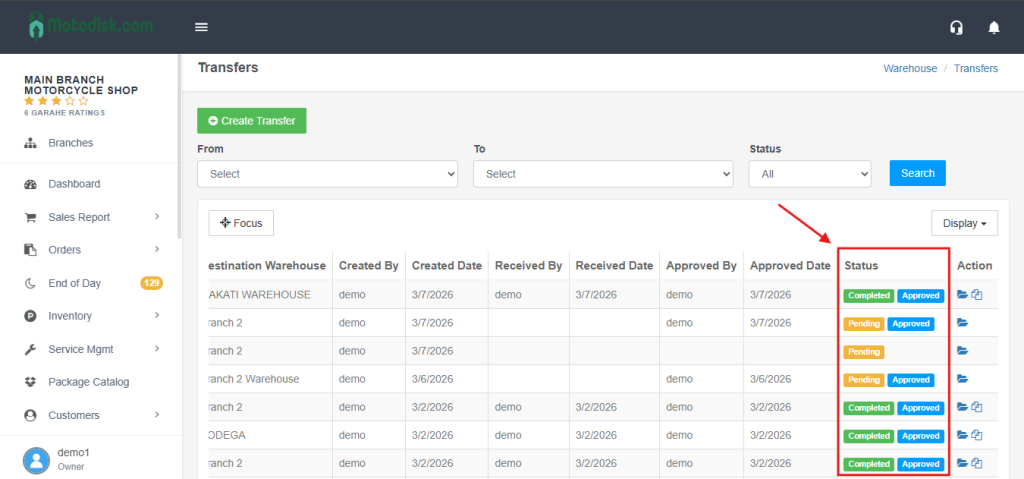Click the demo1 user avatar
The image size is (1024, 479).
pyautogui.click(x=36, y=459)
